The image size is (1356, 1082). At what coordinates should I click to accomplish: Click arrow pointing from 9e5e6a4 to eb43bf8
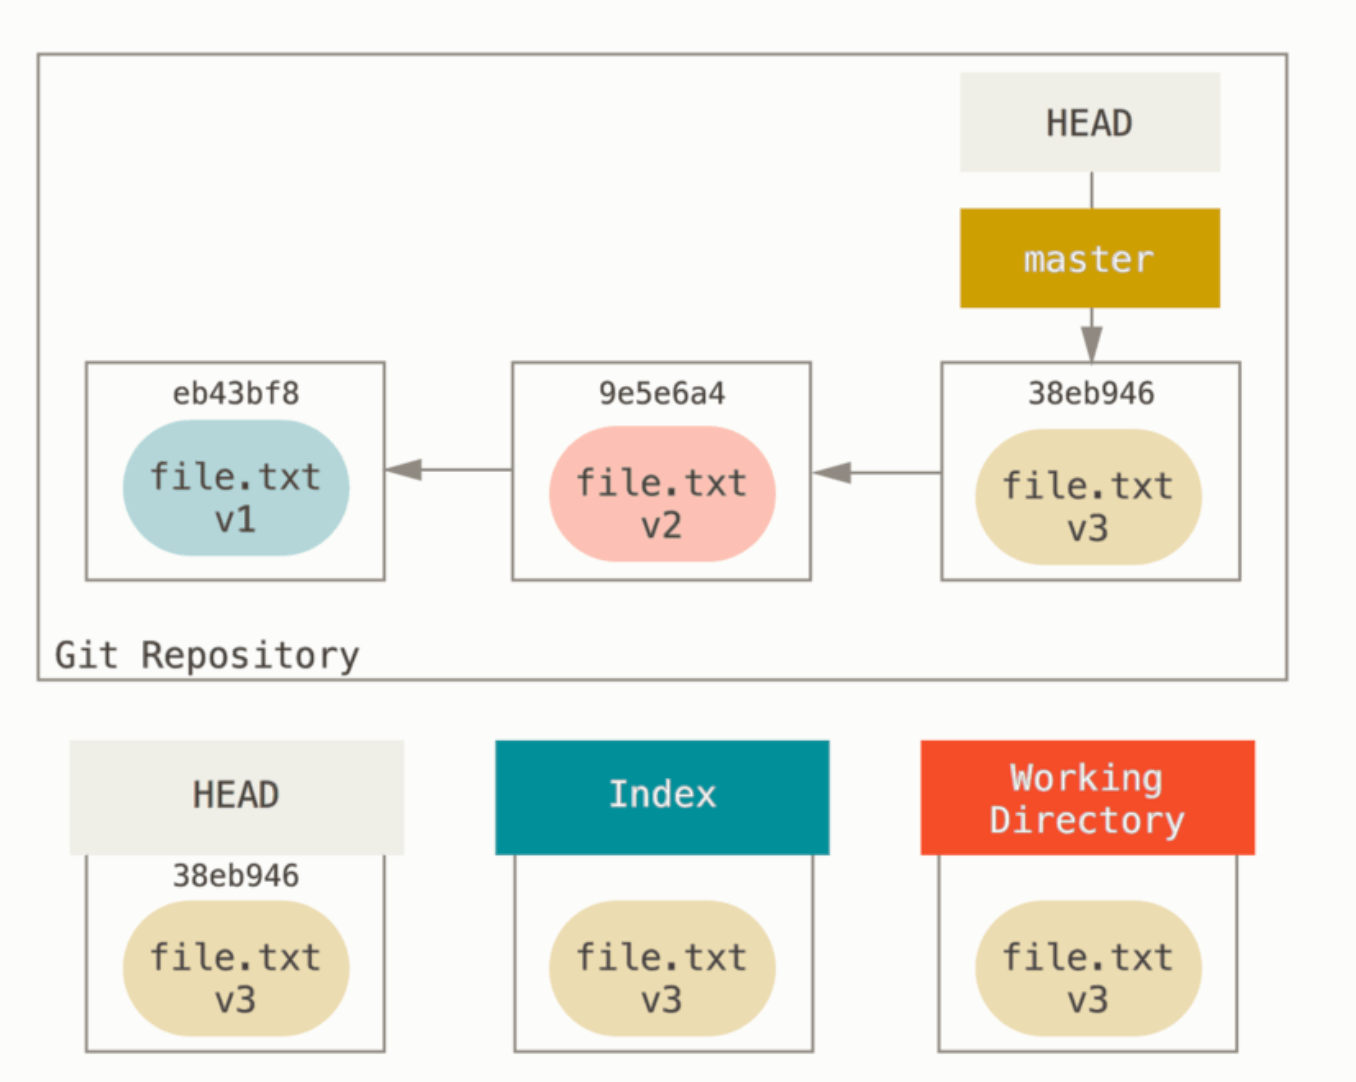(x=405, y=469)
